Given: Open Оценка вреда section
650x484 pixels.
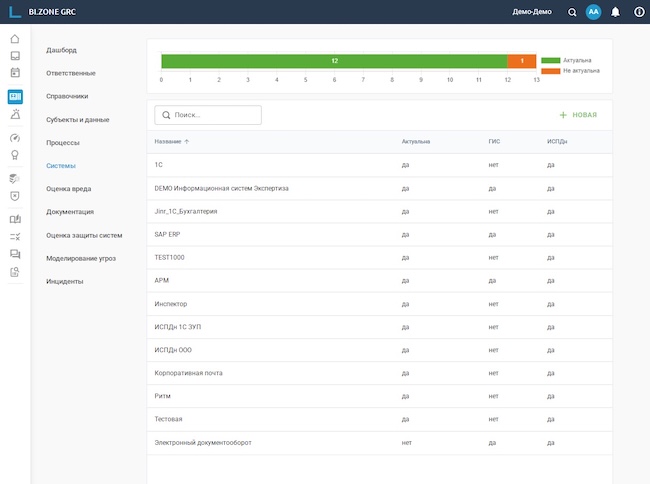Looking at the screenshot, I should pos(68,189).
